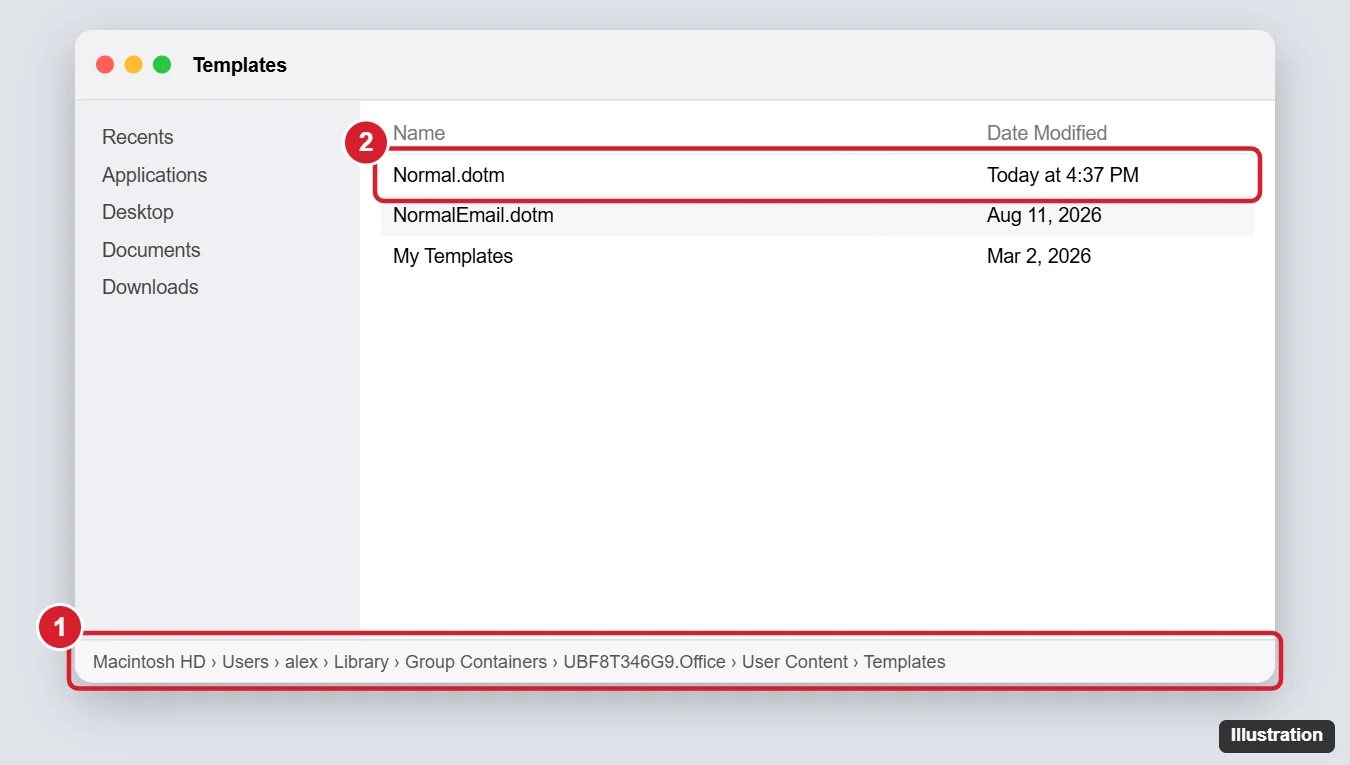
Task: Click User Content in the path bar
Action: (795, 662)
